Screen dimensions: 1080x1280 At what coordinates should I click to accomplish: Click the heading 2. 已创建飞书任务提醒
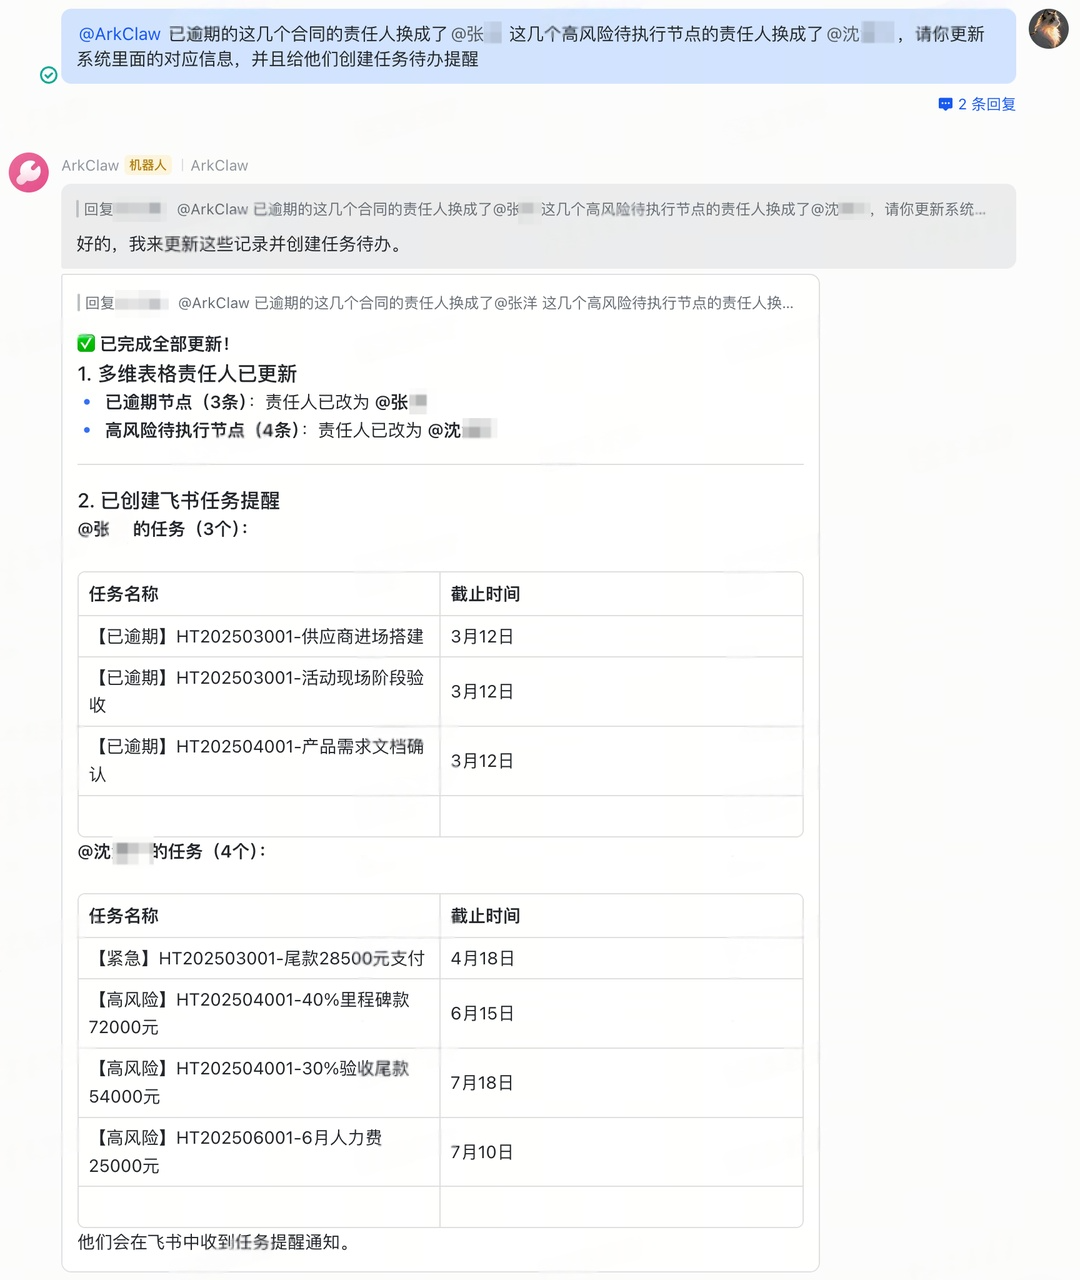pos(179,500)
